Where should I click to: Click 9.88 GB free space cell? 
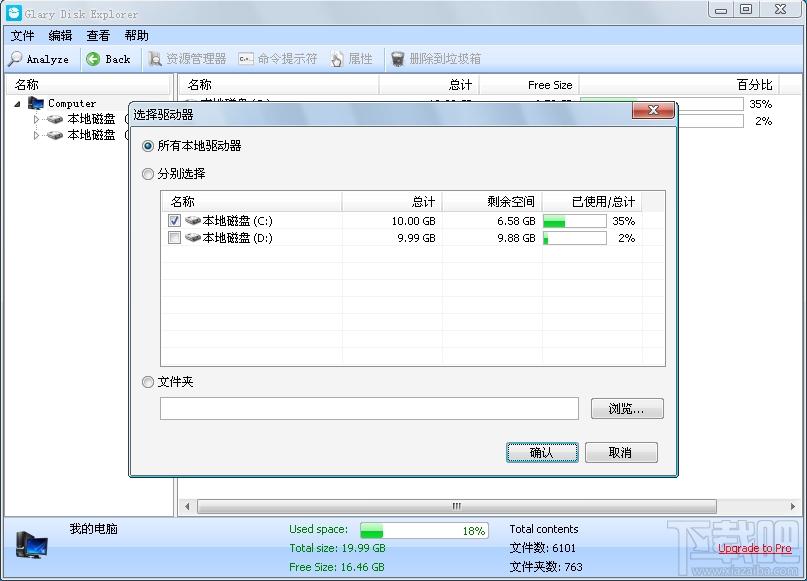coord(516,238)
